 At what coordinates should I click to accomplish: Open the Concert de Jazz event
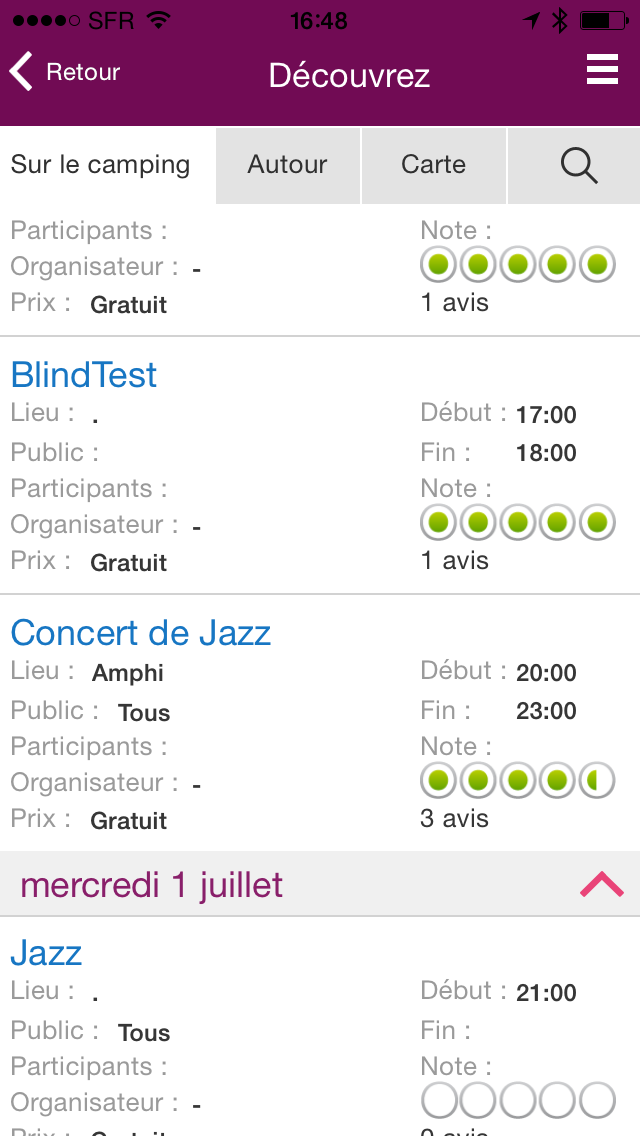coord(141,633)
